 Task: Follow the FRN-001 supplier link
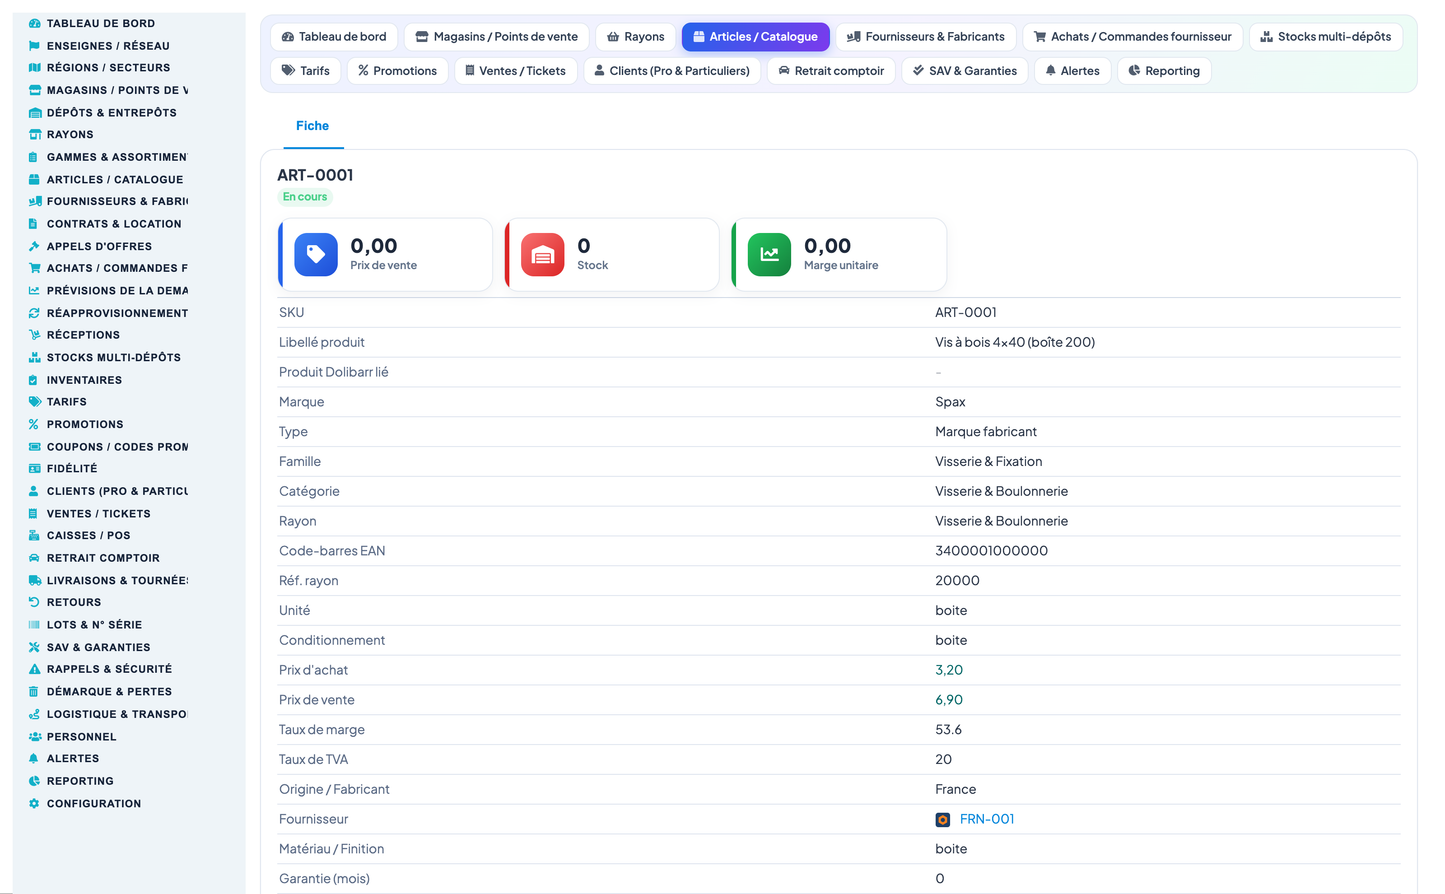point(987,820)
